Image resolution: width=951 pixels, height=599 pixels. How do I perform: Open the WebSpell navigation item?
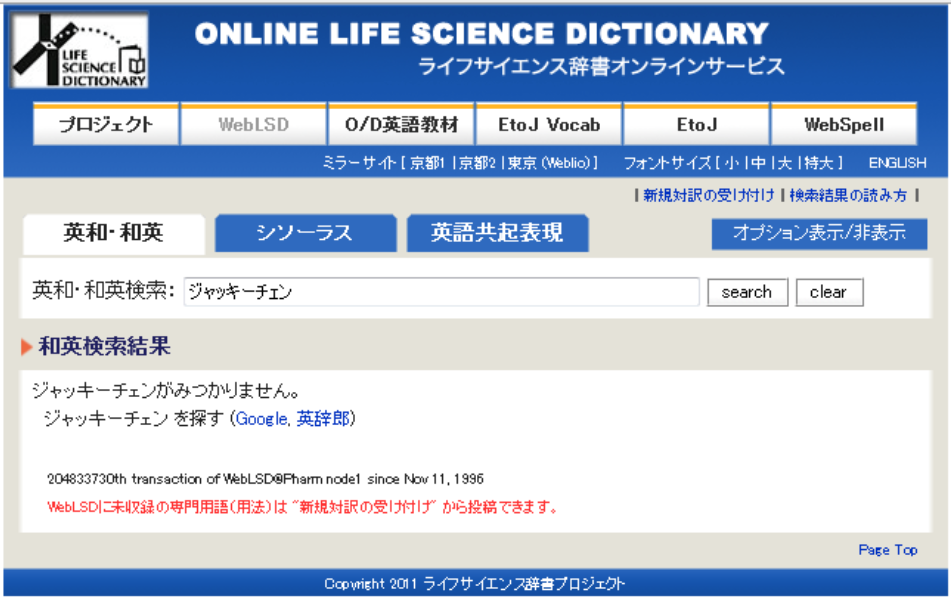843,125
